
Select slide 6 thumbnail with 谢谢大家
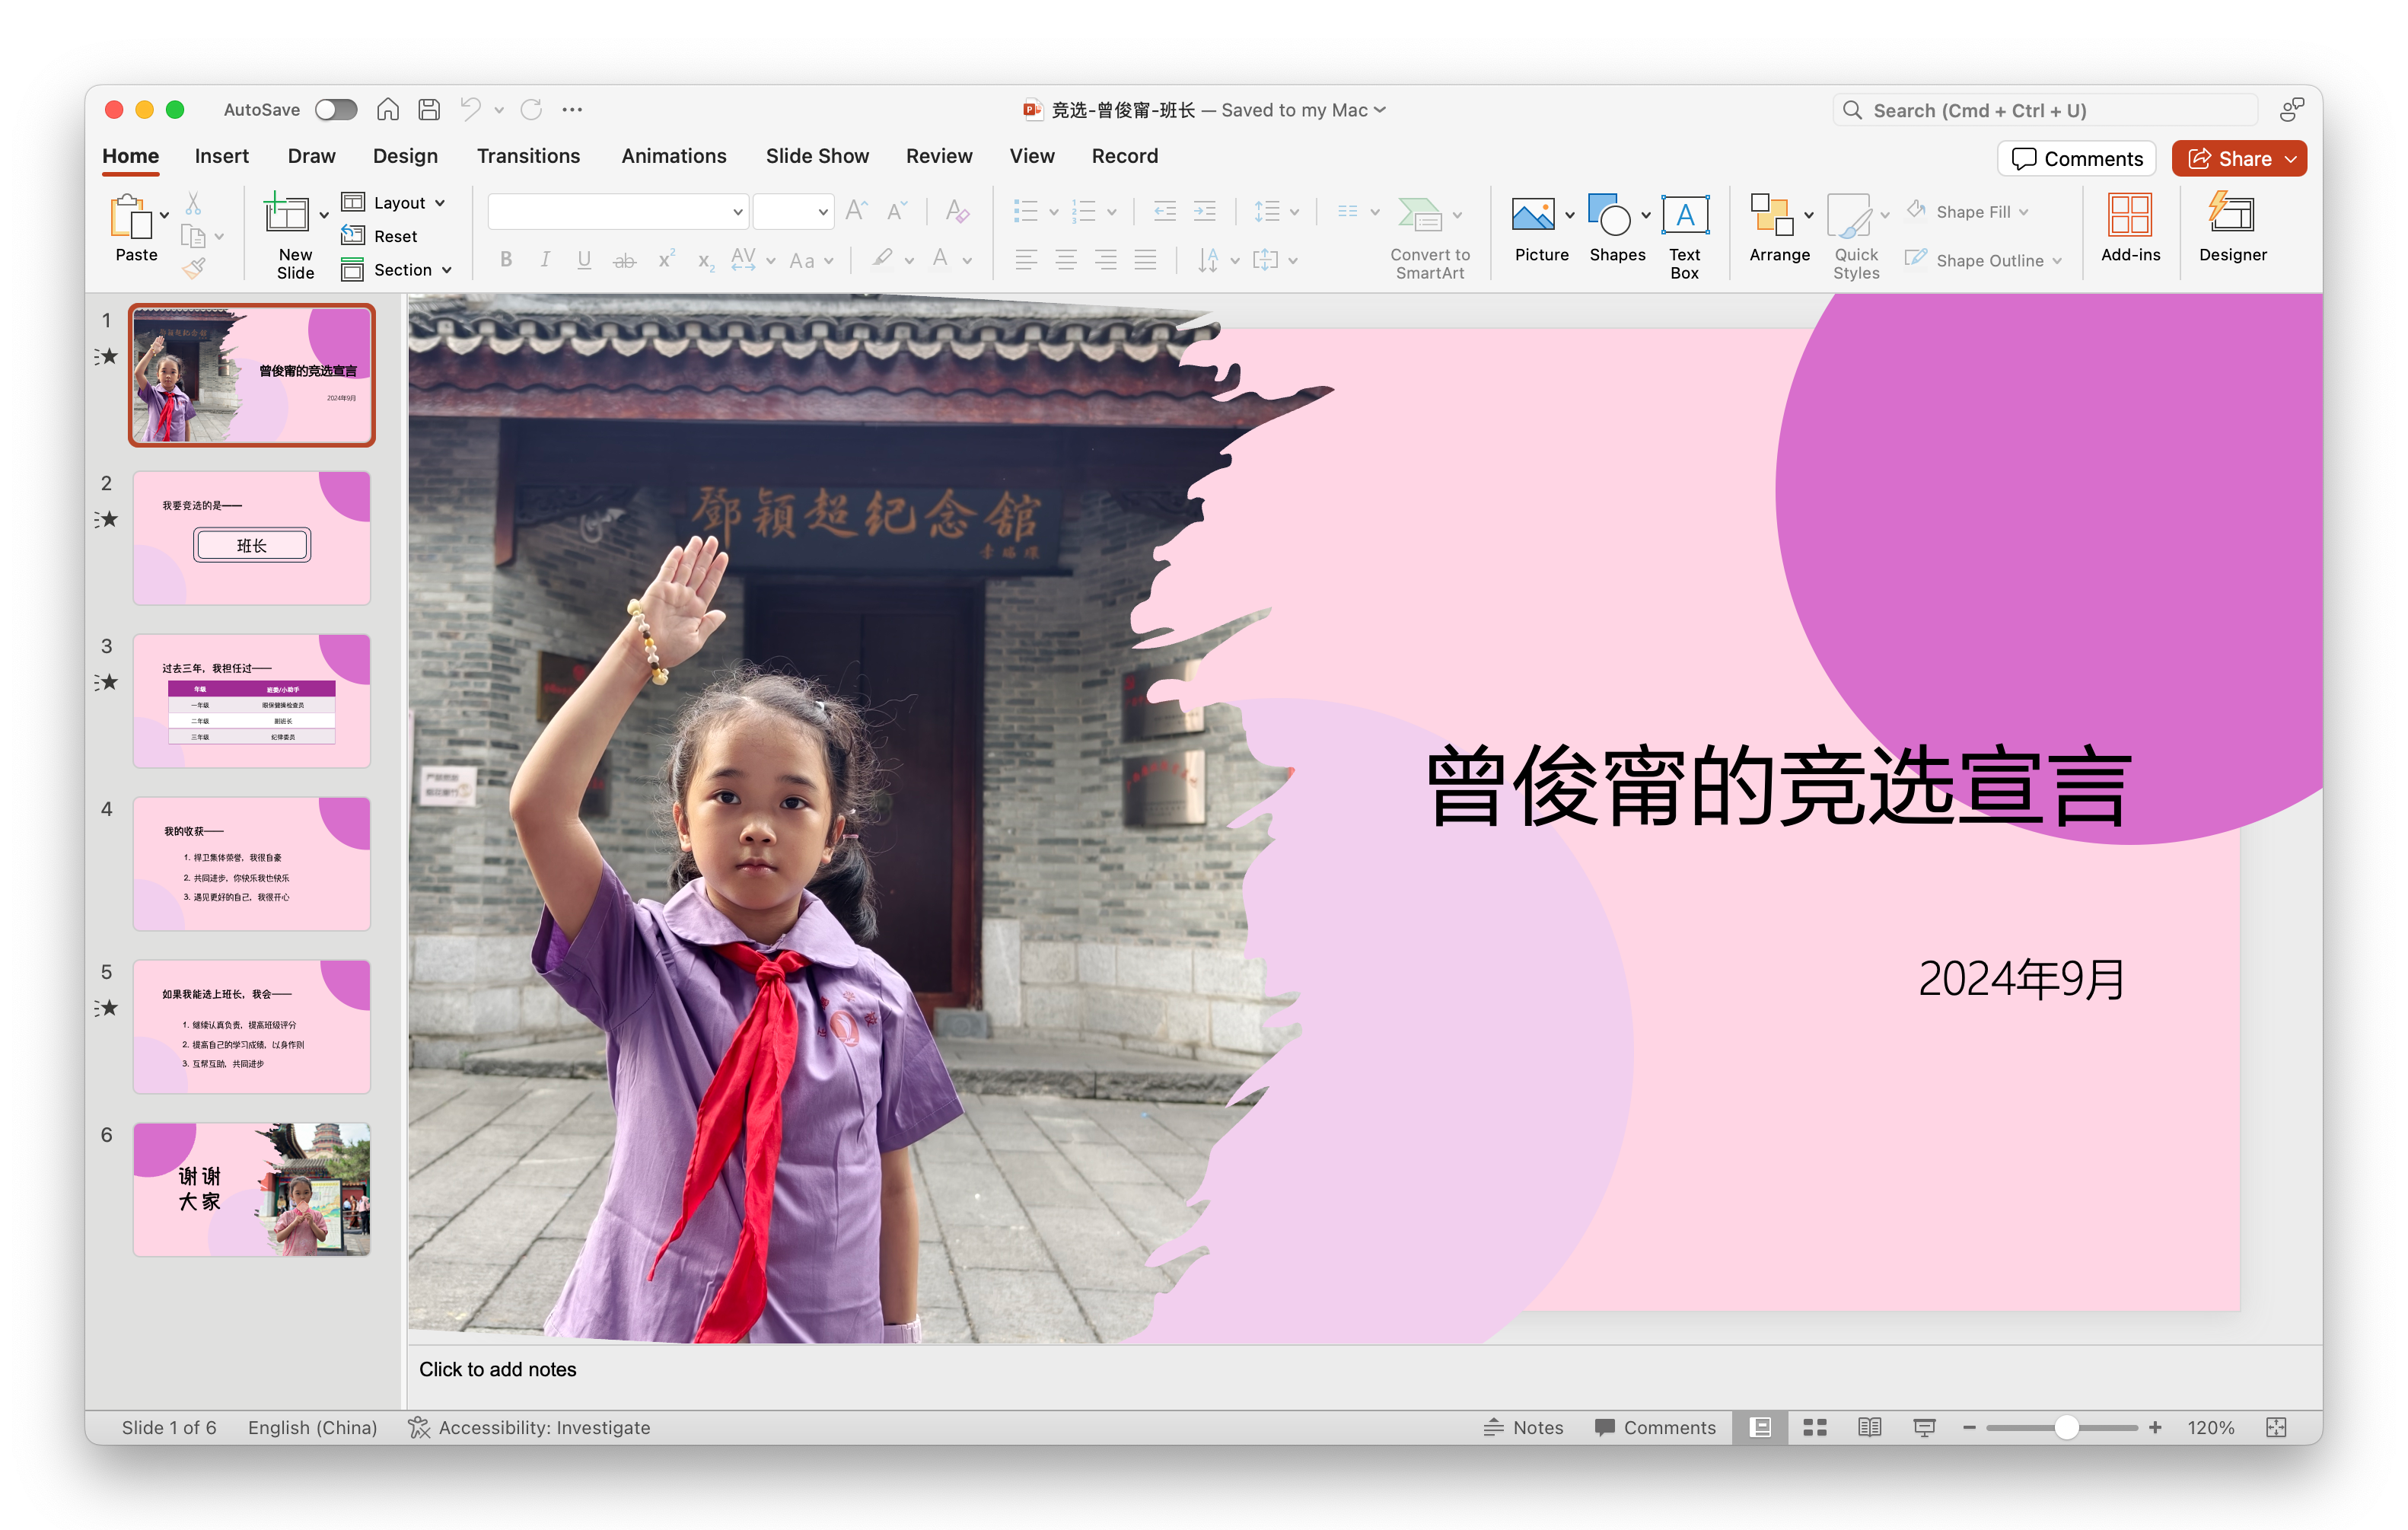[x=251, y=1189]
